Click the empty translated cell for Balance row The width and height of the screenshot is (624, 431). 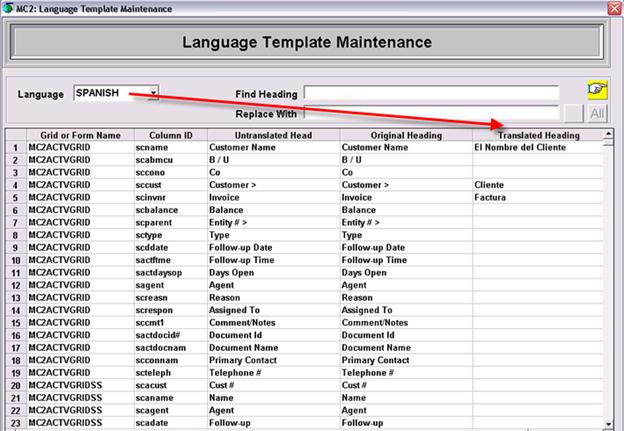pyautogui.click(x=538, y=210)
